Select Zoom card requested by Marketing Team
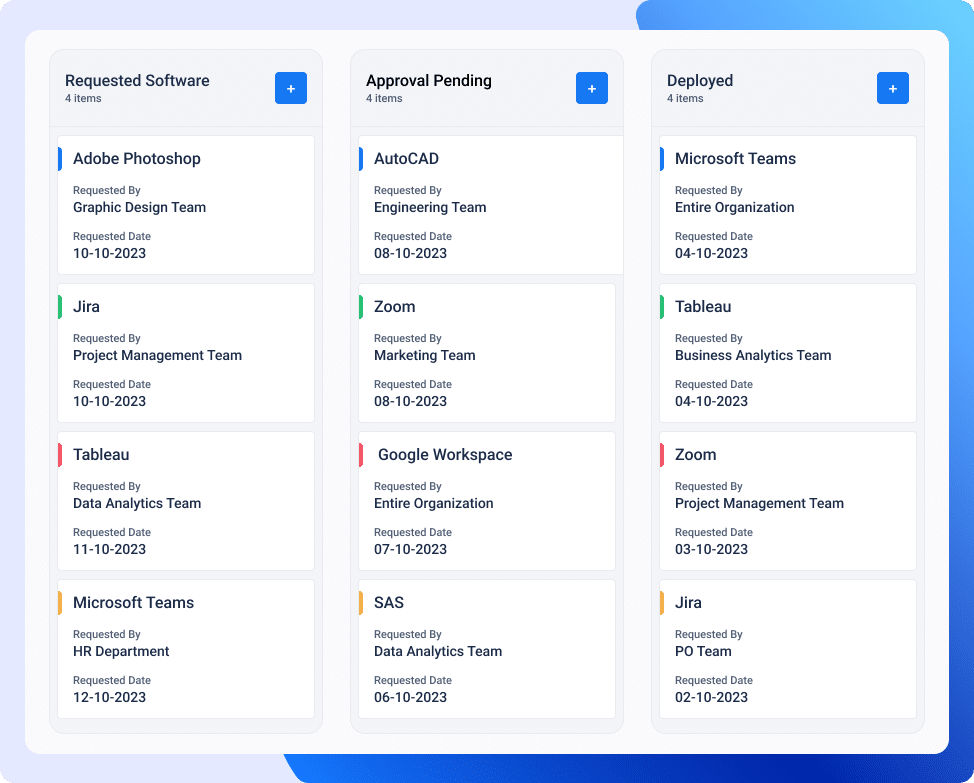 point(487,353)
